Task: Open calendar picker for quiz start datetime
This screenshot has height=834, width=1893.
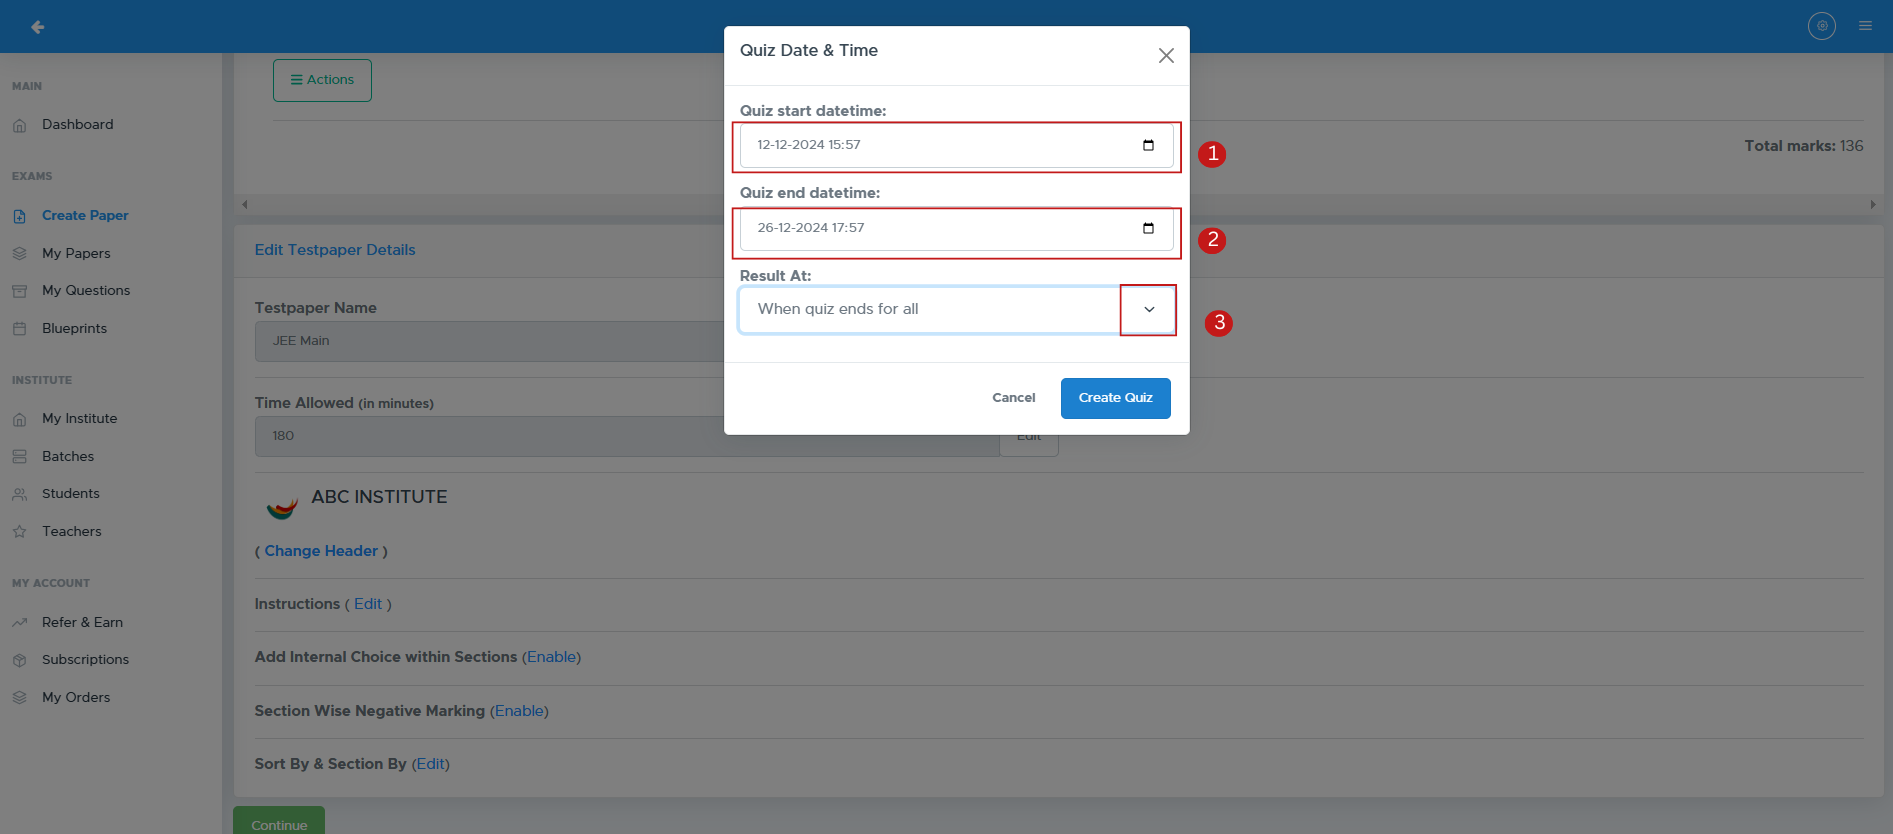Action: [x=1148, y=145]
